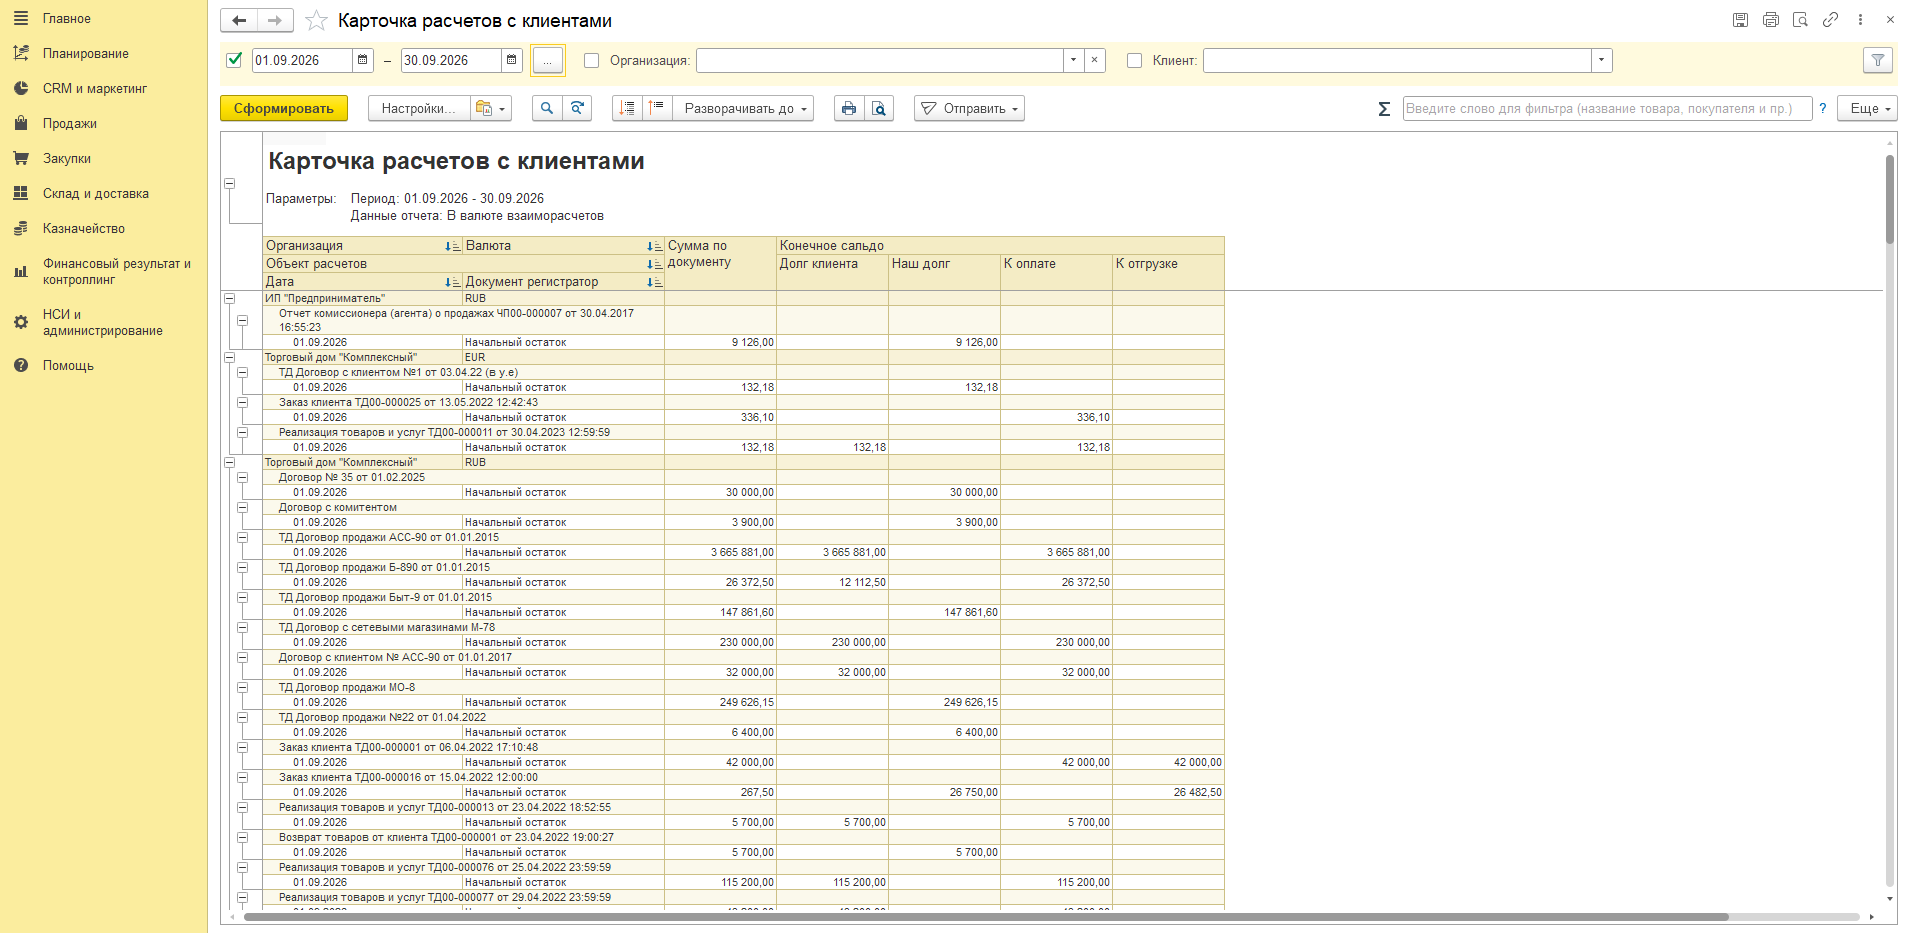Enable the Клиент filter checkbox

coord(1134,61)
